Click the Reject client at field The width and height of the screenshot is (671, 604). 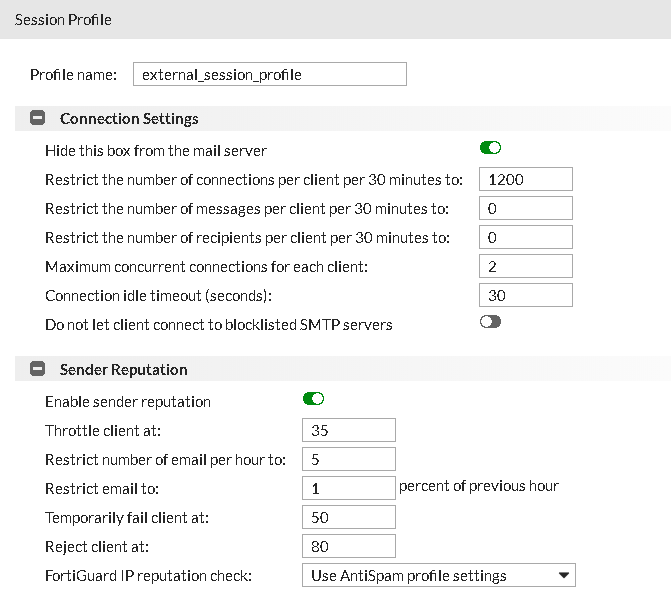[x=348, y=546]
